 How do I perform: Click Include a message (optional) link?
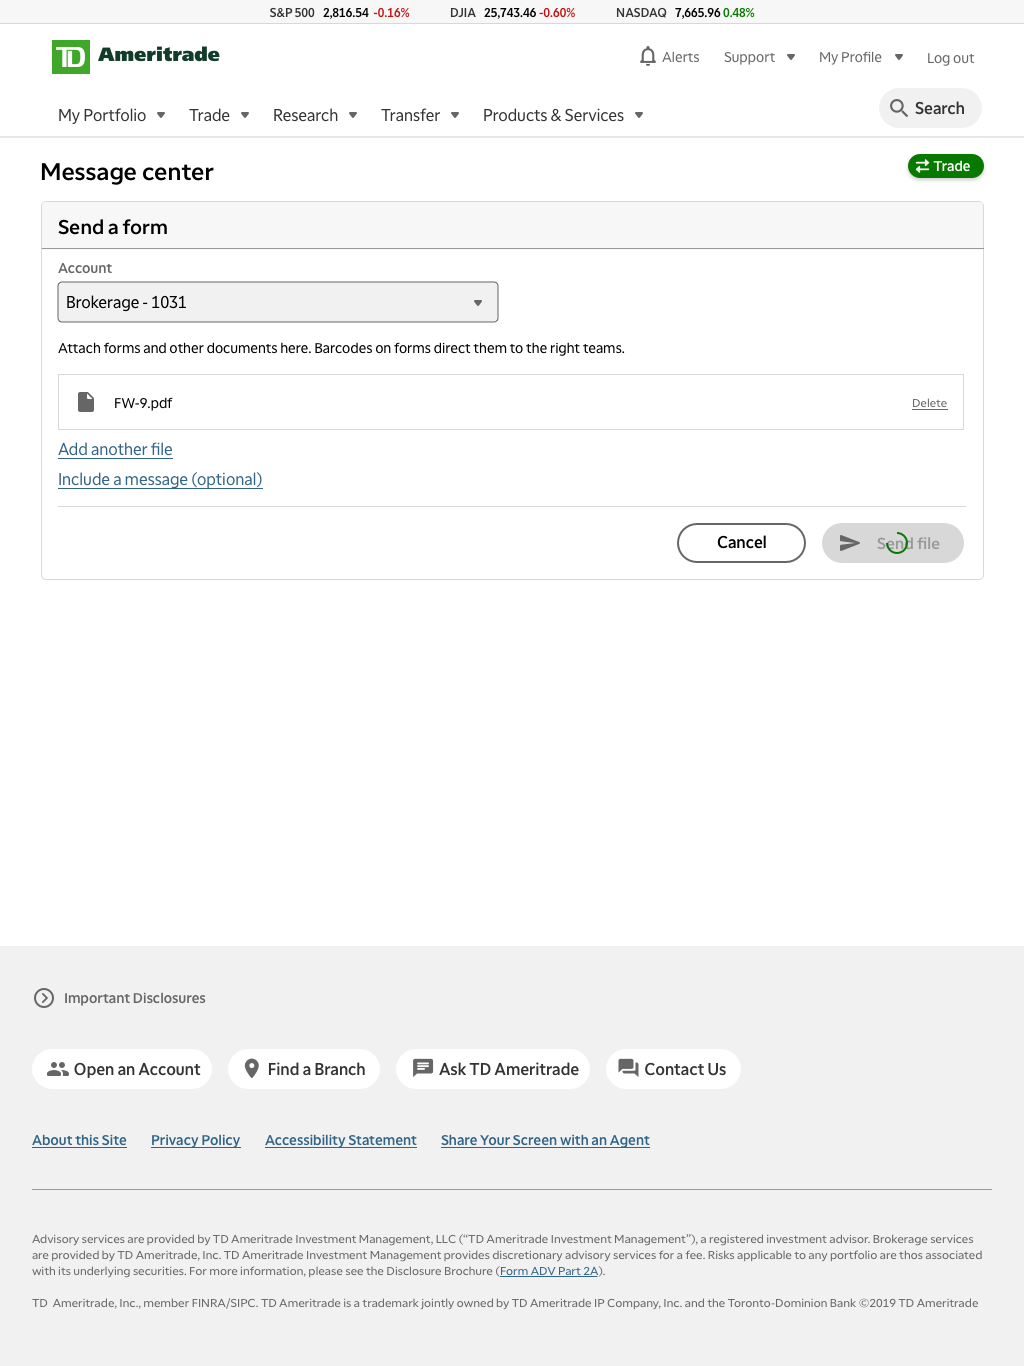tap(160, 479)
